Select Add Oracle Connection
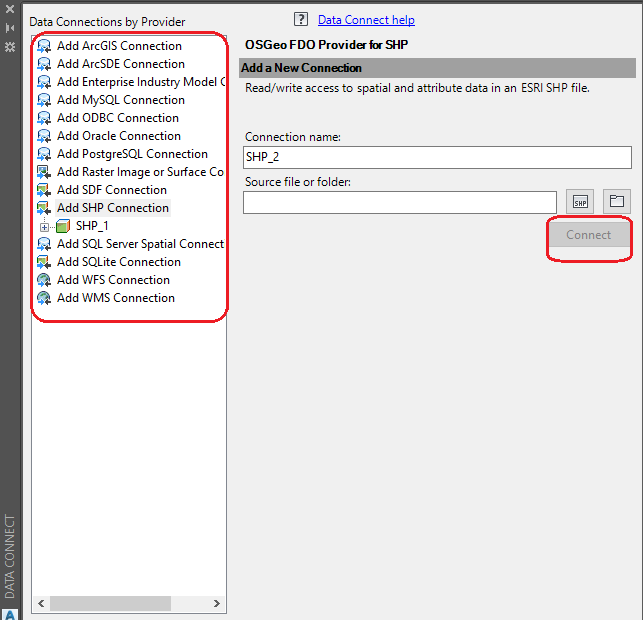643x620 pixels. [119, 136]
